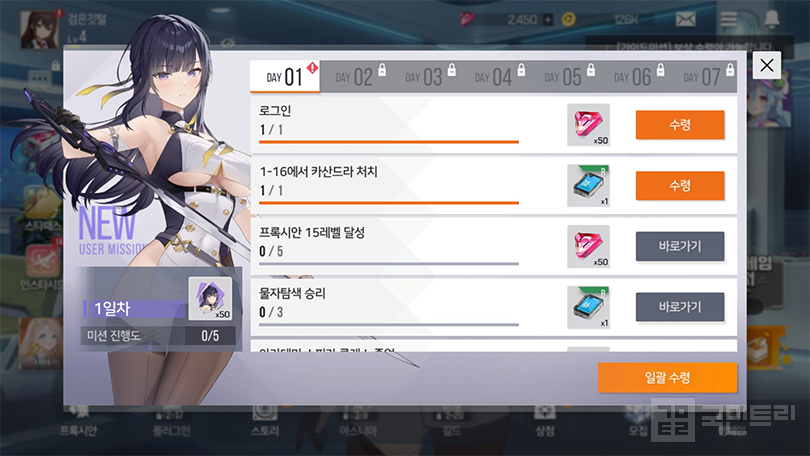Close the new user mission popup
Screen dimensions: 810x456
tap(767, 65)
